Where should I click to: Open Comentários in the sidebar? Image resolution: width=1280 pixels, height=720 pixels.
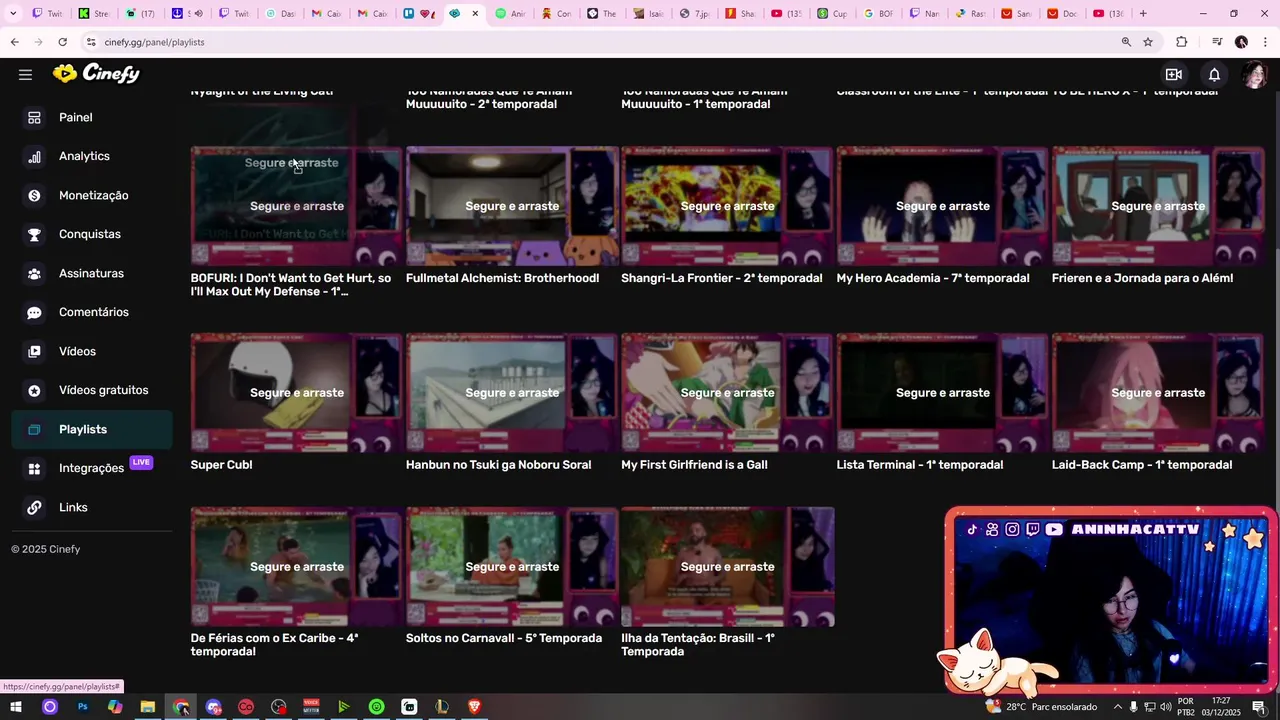click(92, 312)
